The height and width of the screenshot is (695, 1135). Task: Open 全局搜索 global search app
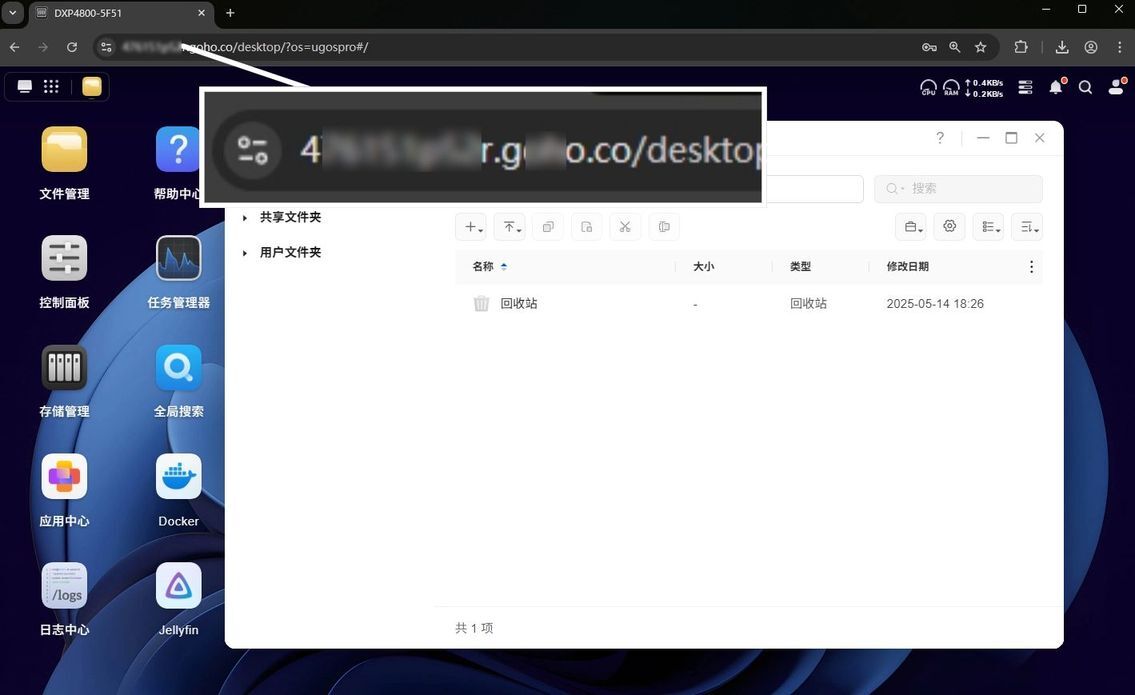[178, 367]
